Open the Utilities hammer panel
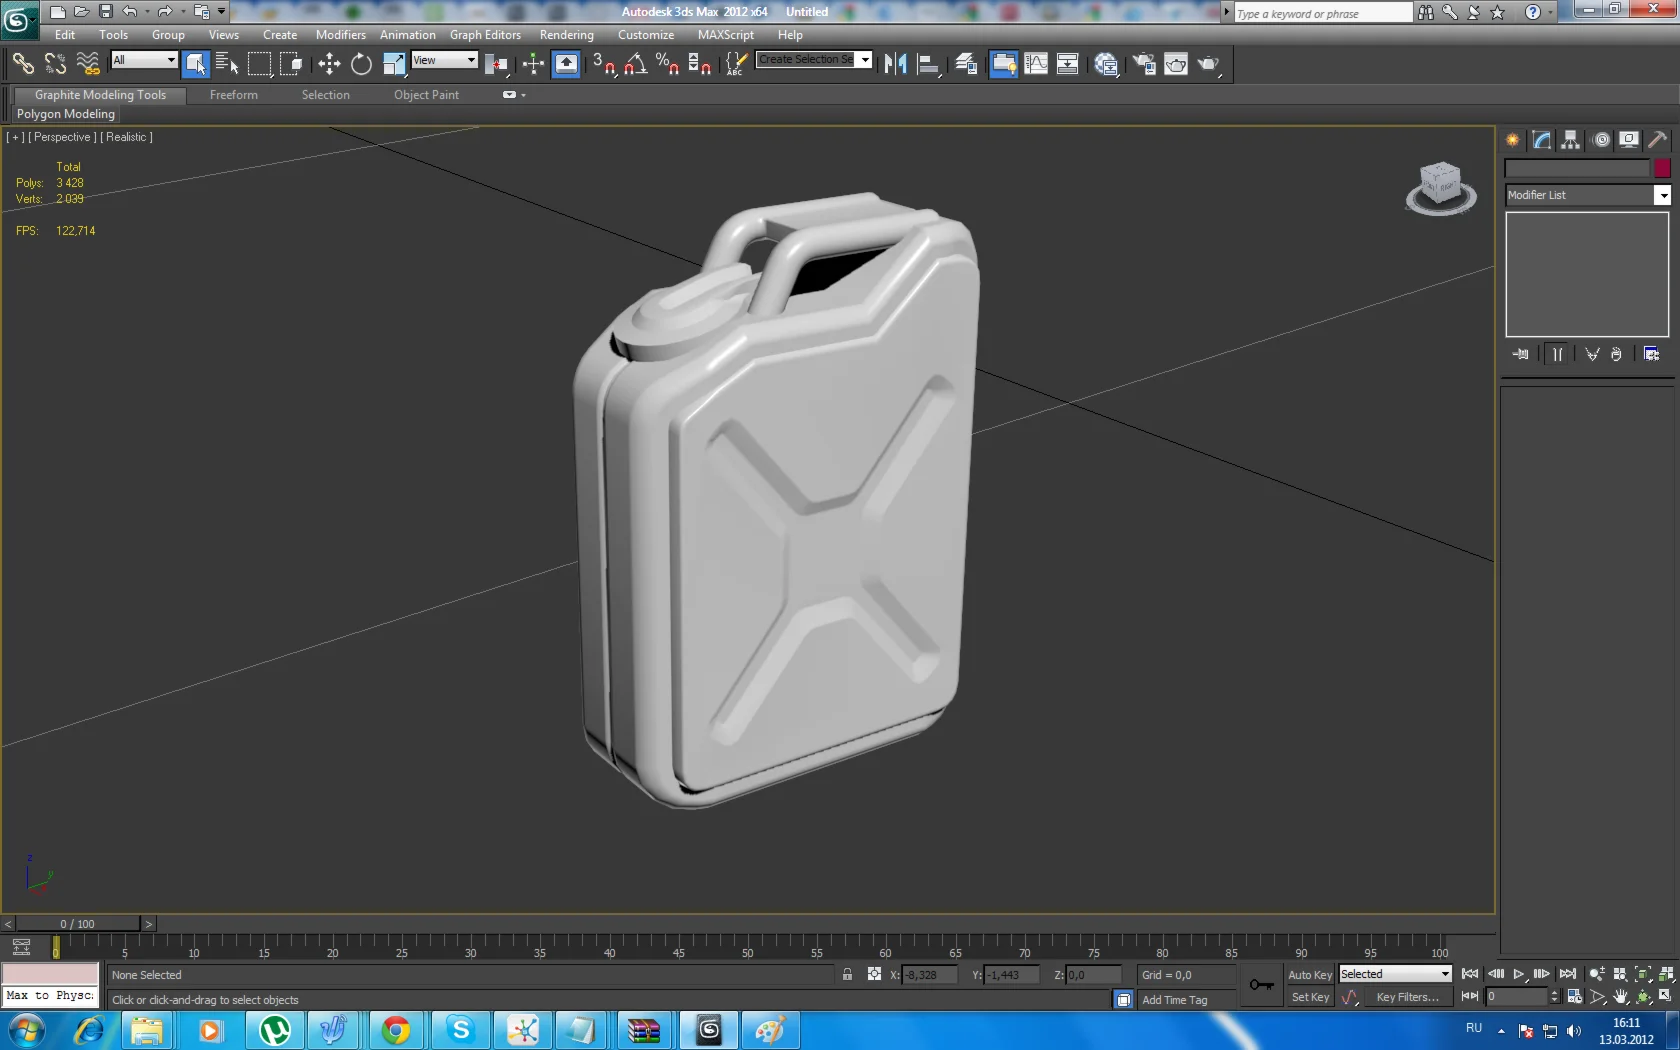Image resolution: width=1680 pixels, height=1050 pixels. 1657,140
